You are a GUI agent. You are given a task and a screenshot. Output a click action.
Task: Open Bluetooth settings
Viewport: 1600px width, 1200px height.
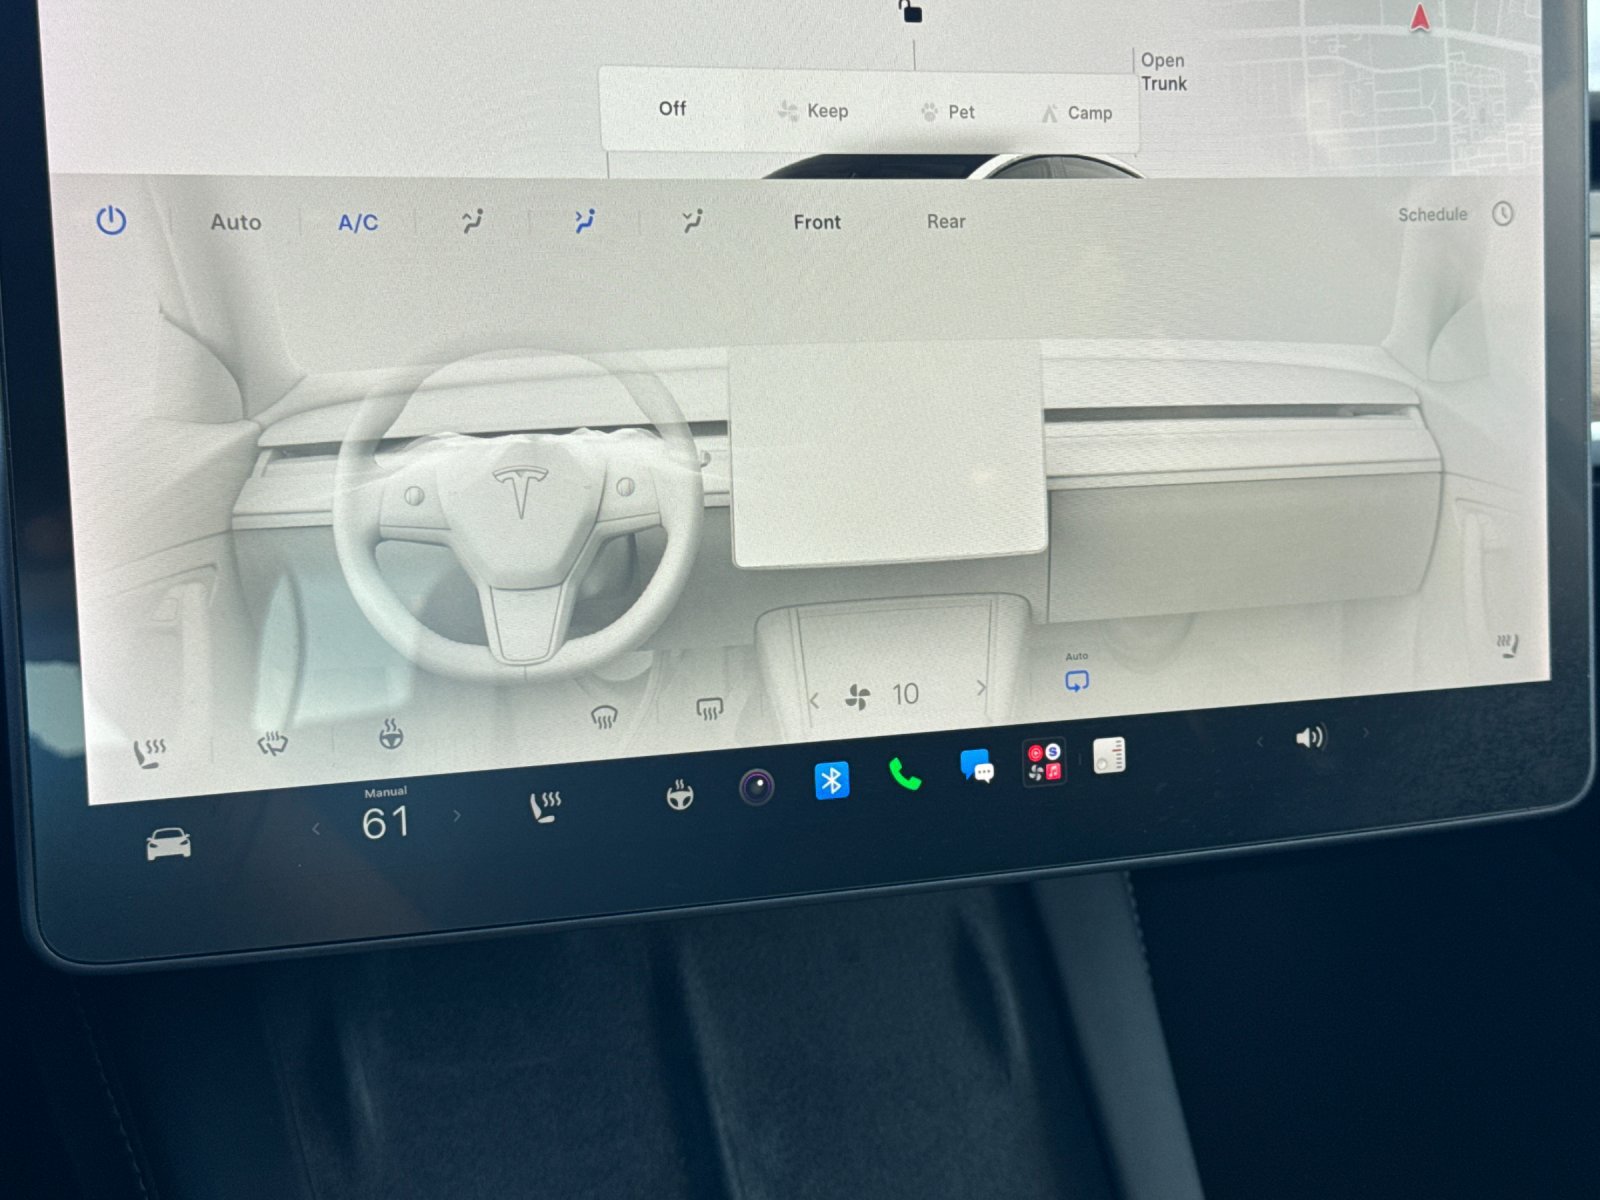831,780
